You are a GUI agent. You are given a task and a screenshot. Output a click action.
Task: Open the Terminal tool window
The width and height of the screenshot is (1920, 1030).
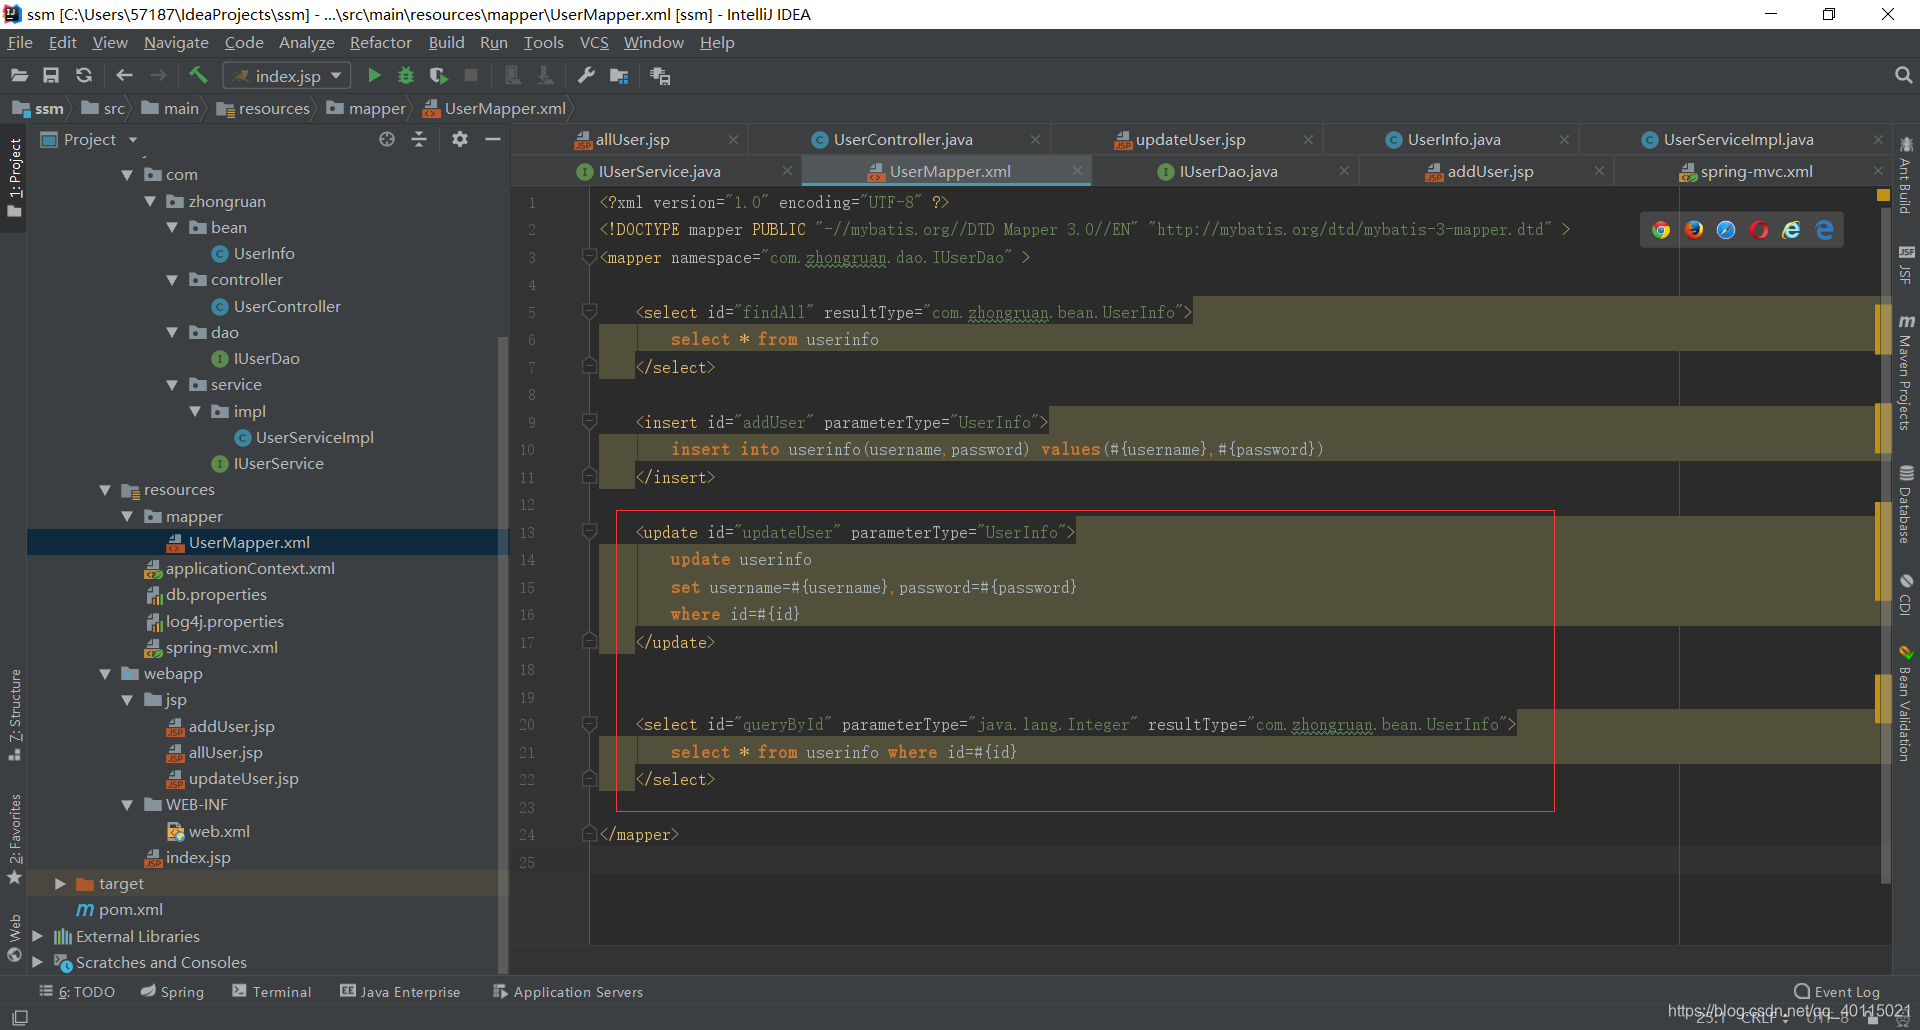coord(272,992)
